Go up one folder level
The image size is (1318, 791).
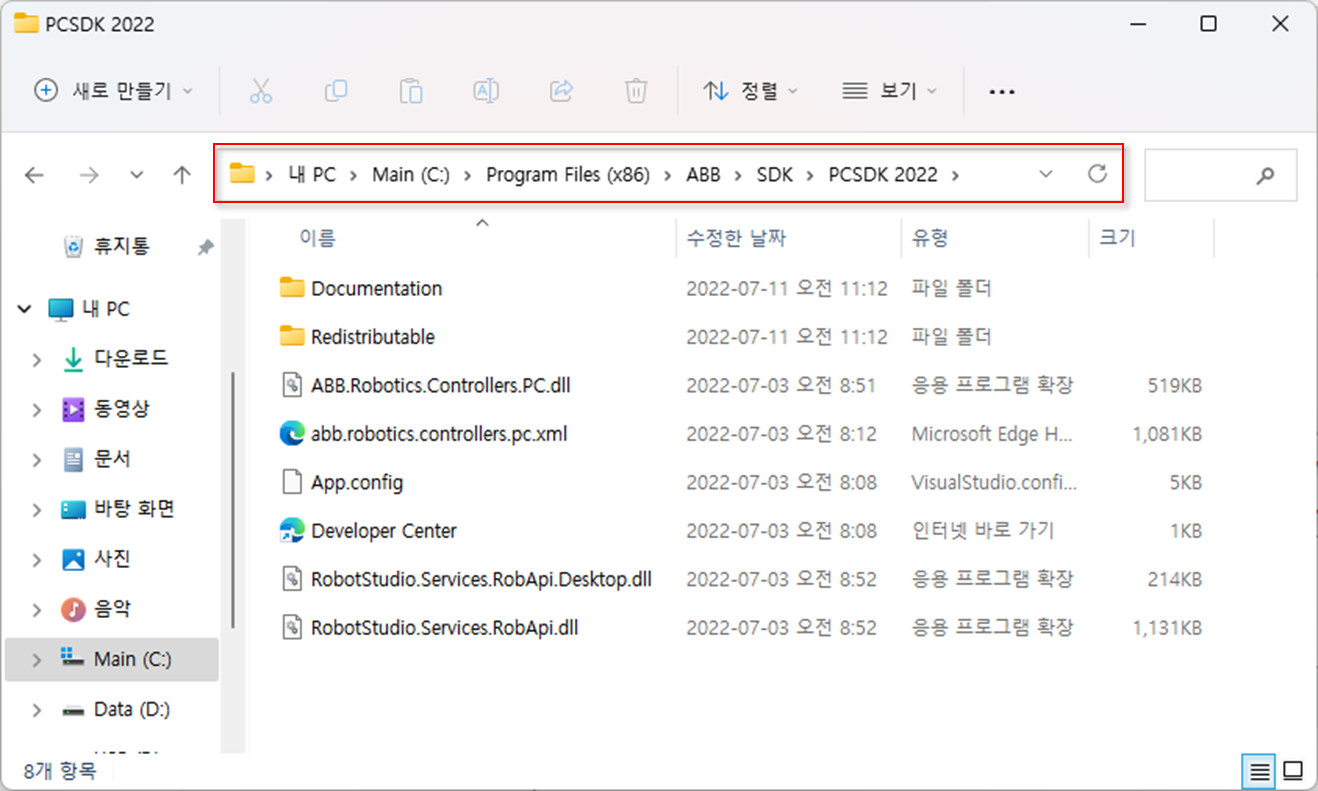pyautogui.click(x=182, y=175)
